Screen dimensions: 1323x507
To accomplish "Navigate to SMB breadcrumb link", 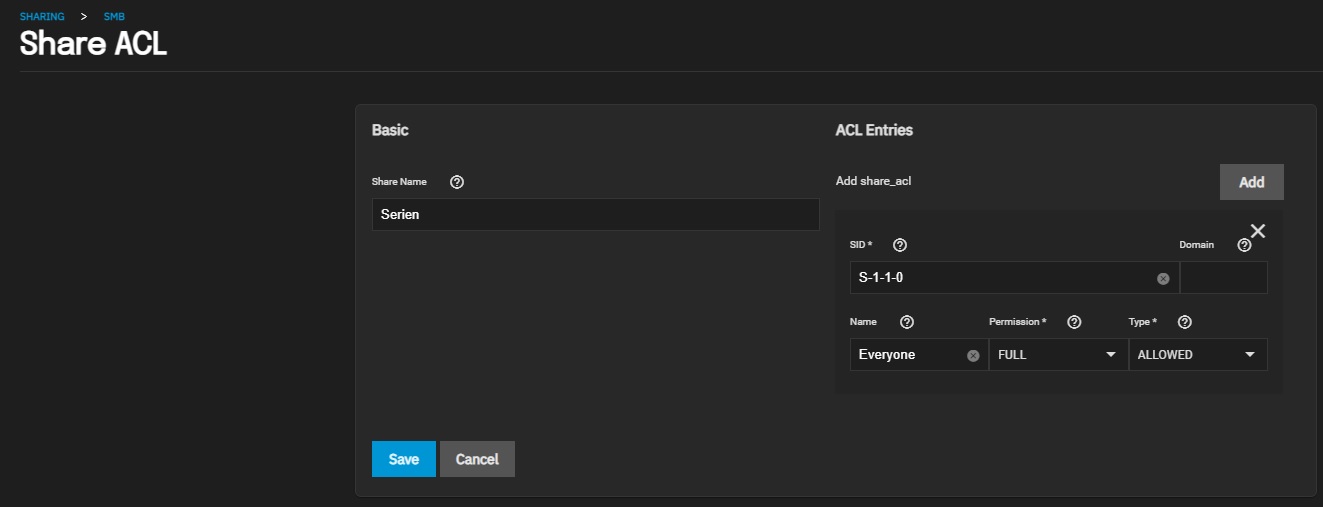I will [114, 17].
